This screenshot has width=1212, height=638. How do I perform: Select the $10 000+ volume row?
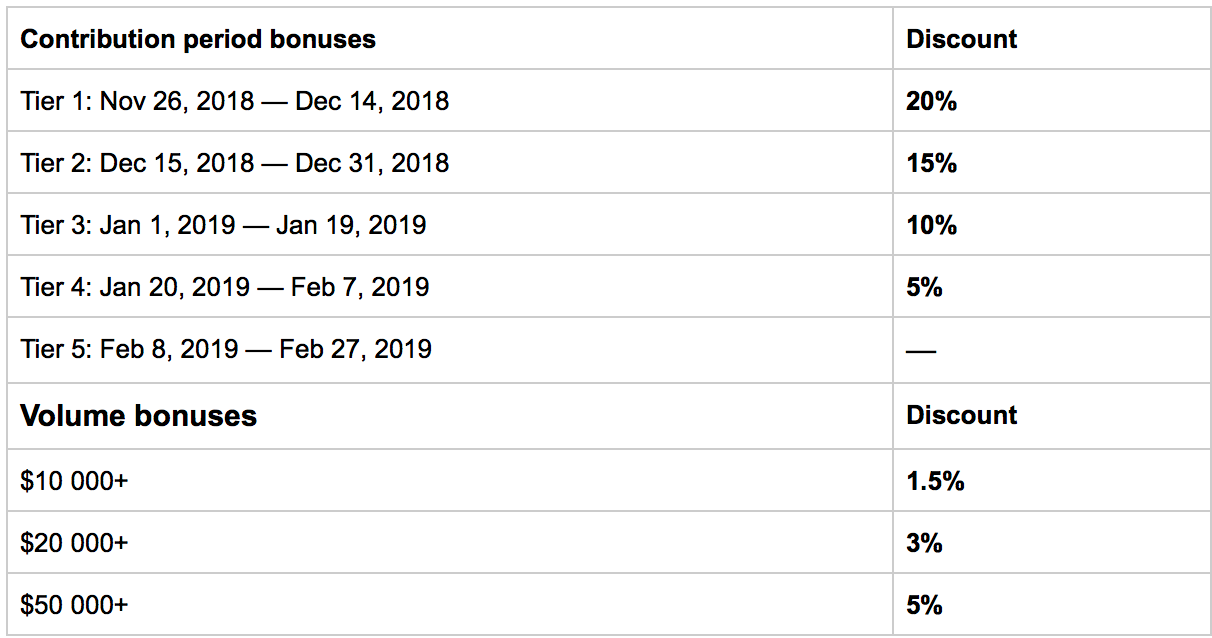[x=74, y=481]
